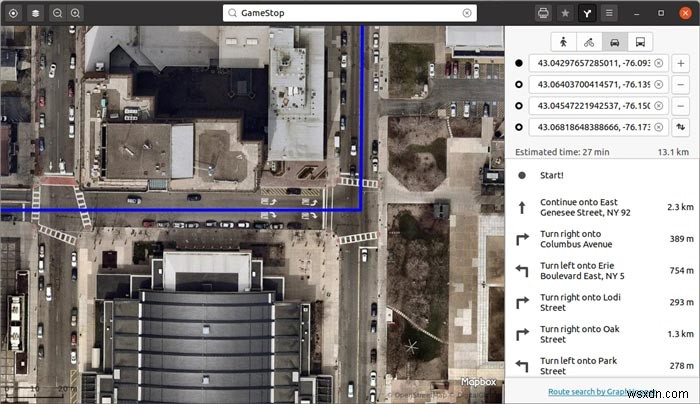Zoom in the map view
Image resolution: width=700 pixels, height=404 pixels.
point(75,13)
